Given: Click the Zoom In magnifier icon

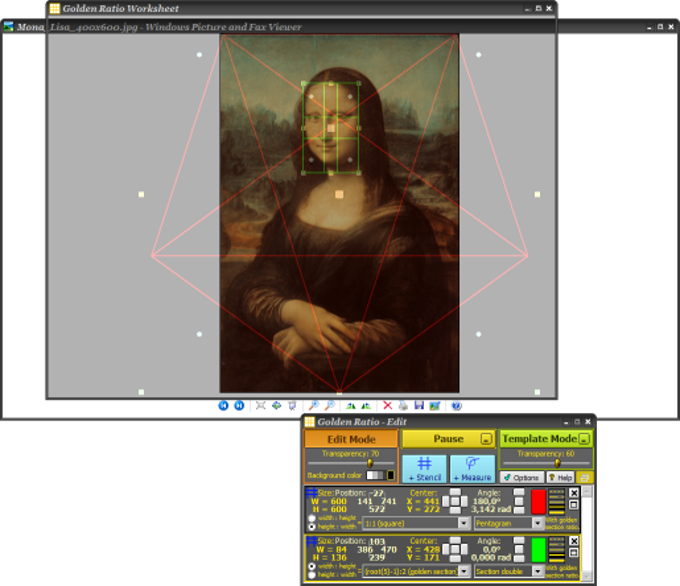Looking at the screenshot, I should pyautogui.click(x=313, y=406).
